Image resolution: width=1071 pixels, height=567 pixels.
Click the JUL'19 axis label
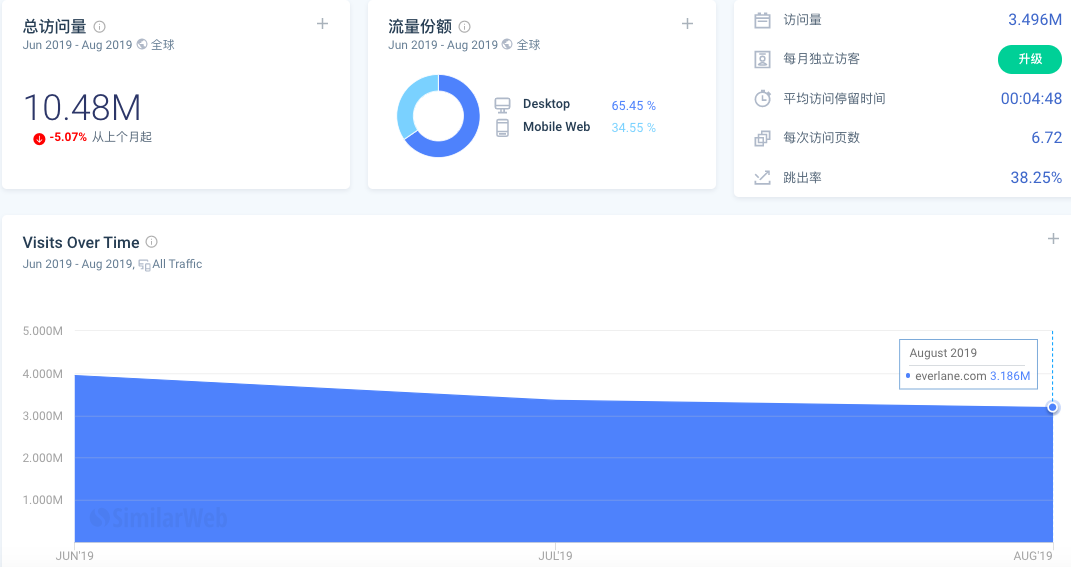click(x=555, y=555)
